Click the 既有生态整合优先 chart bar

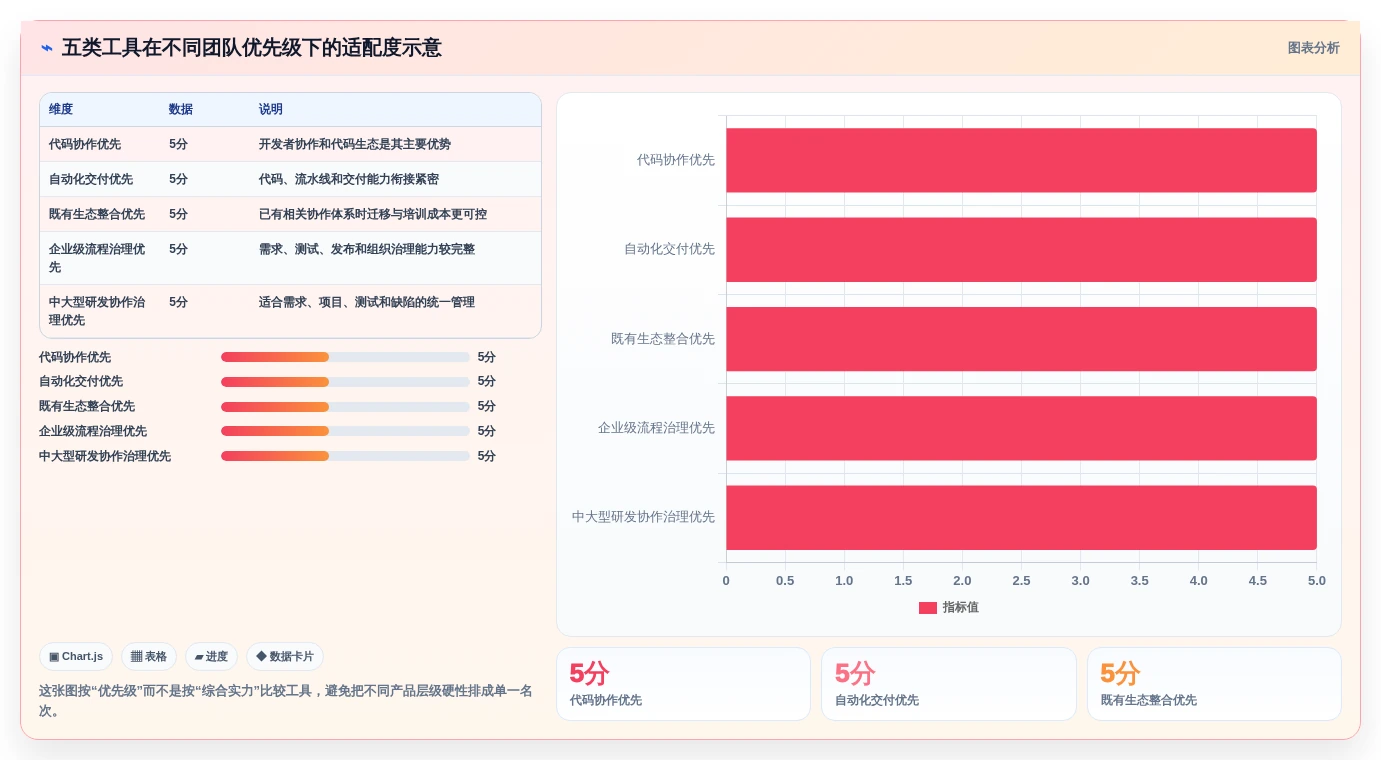point(1021,339)
